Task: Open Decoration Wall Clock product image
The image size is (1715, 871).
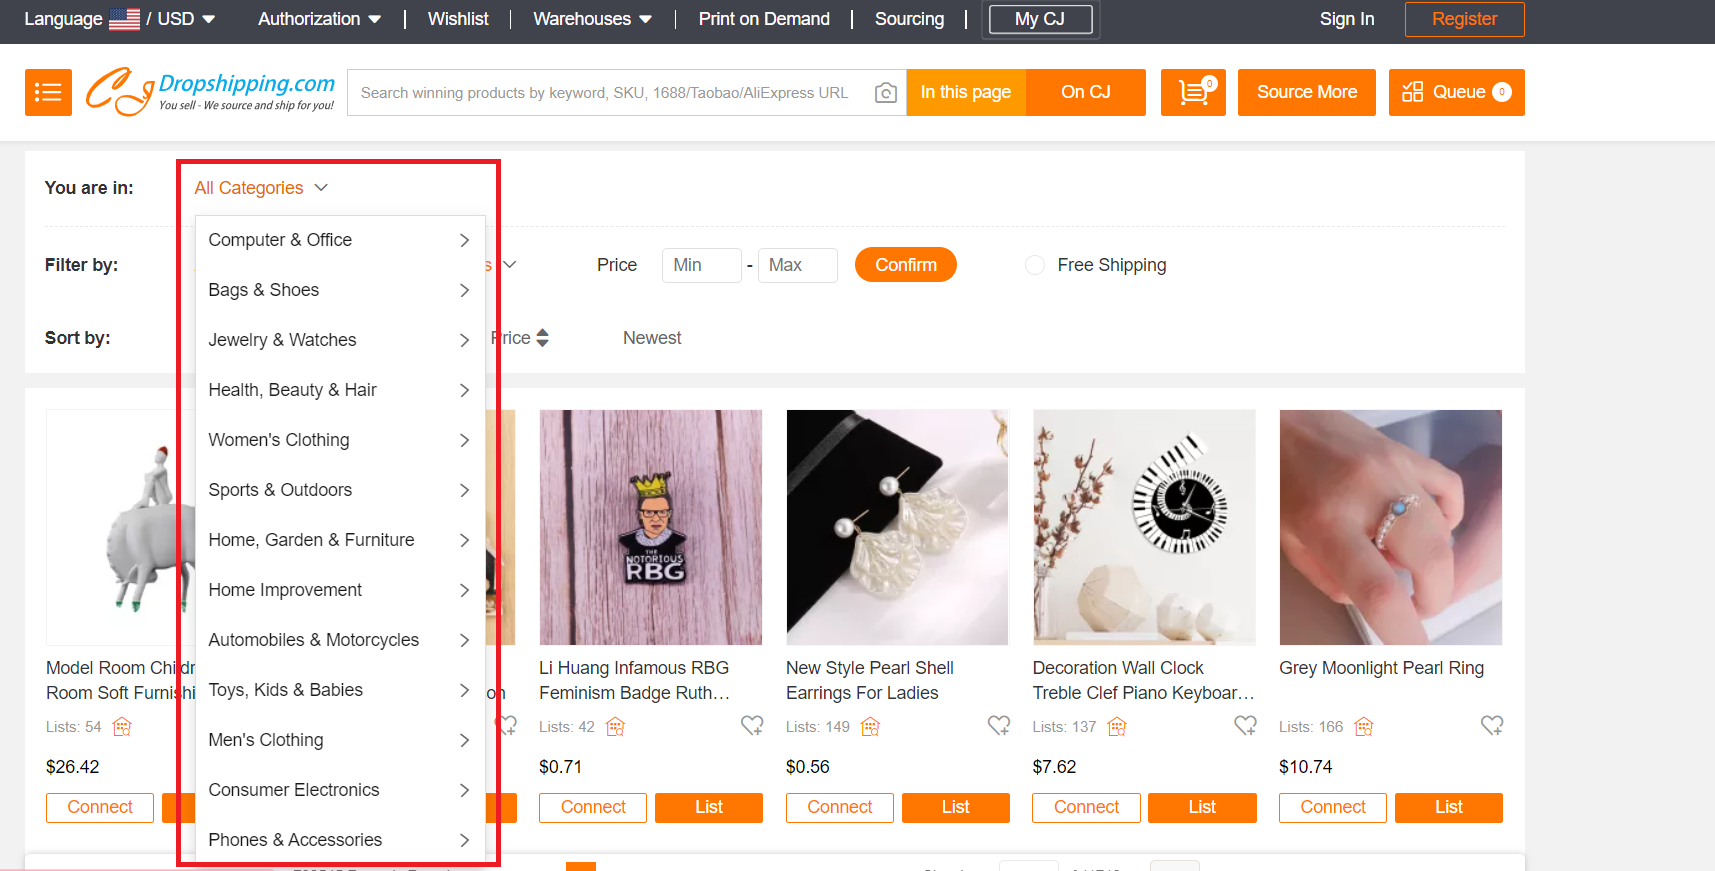Action: tap(1144, 527)
